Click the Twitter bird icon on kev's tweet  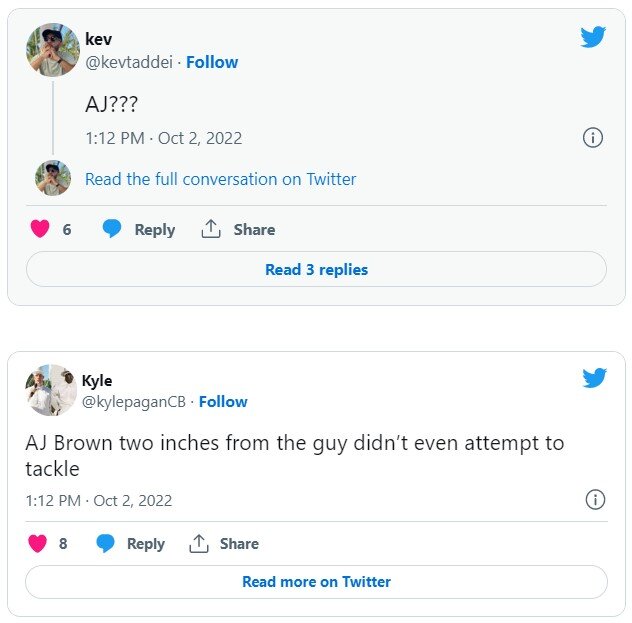[593, 37]
